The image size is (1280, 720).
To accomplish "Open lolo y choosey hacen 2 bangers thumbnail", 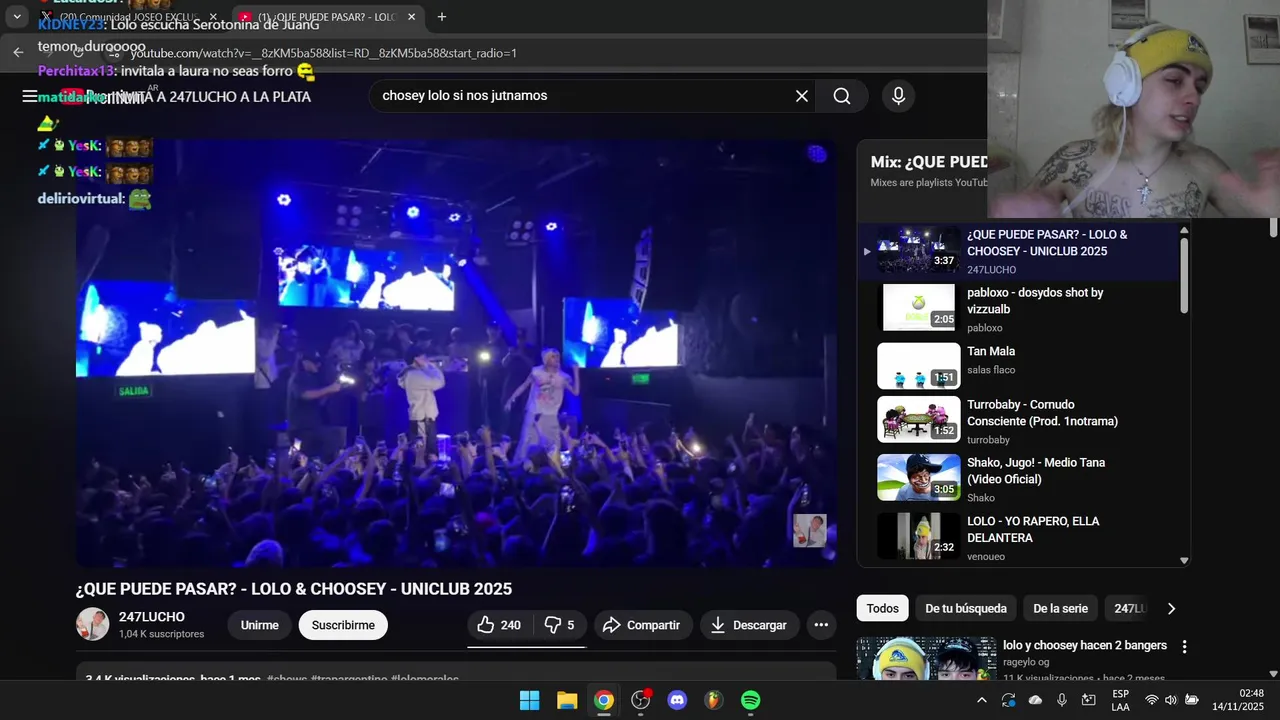I will (x=926, y=658).
